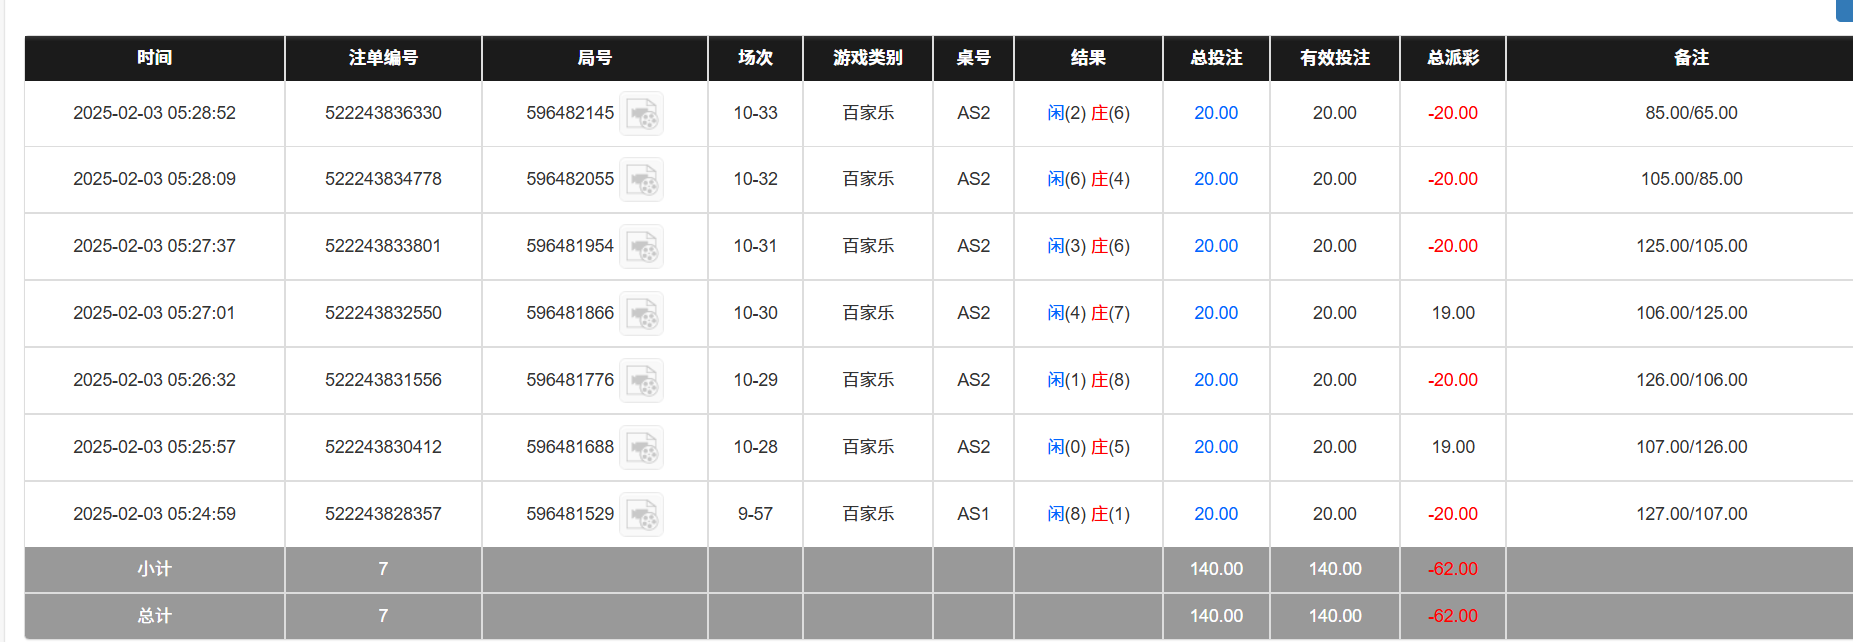Screen dimensions: 1853x642
Task: Open video replay for round 596482145
Action: coord(641,114)
